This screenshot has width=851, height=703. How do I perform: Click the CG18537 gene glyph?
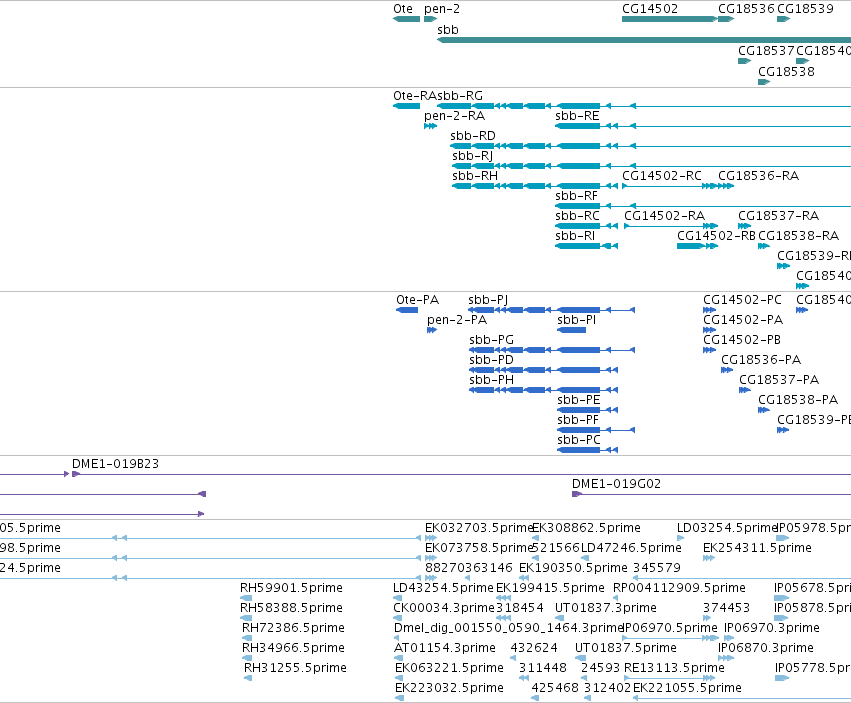pyautogui.click(x=745, y=61)
